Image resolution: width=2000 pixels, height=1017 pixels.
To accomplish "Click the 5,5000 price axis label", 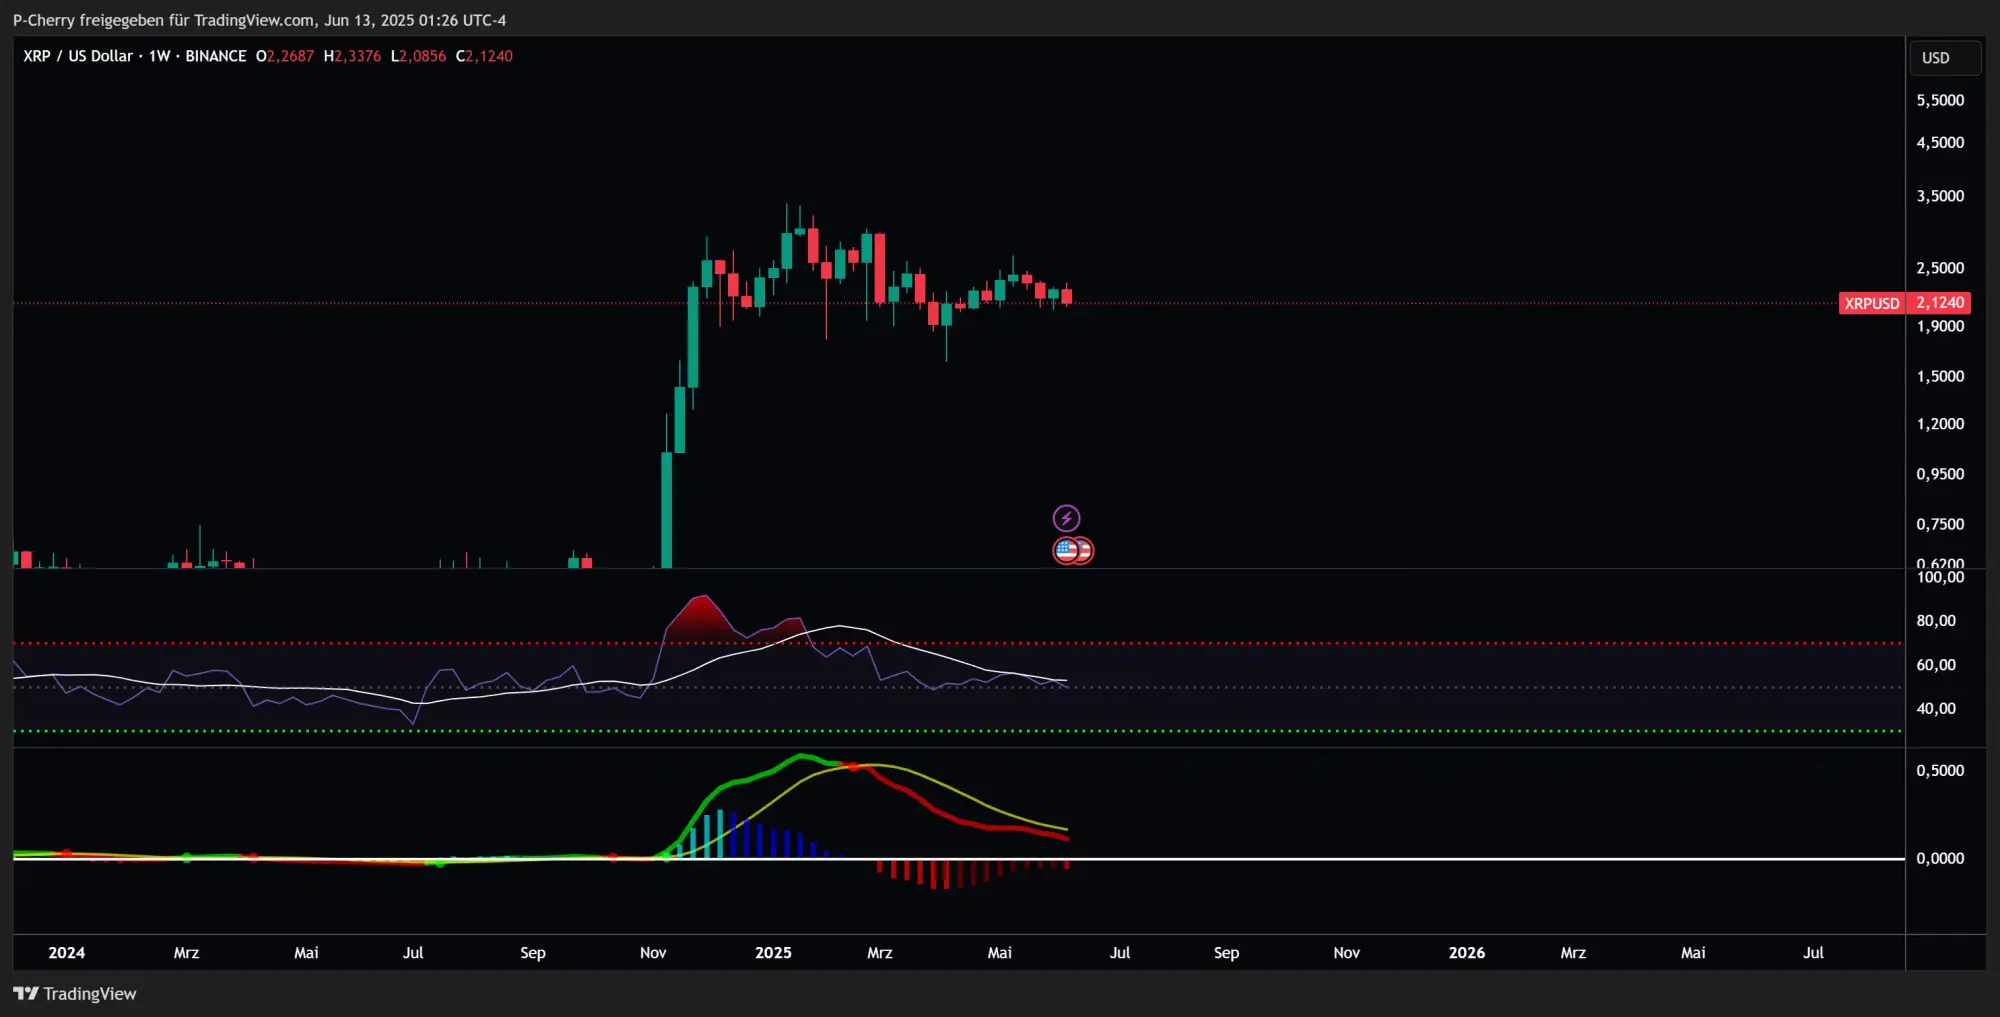I will 1940,100.
